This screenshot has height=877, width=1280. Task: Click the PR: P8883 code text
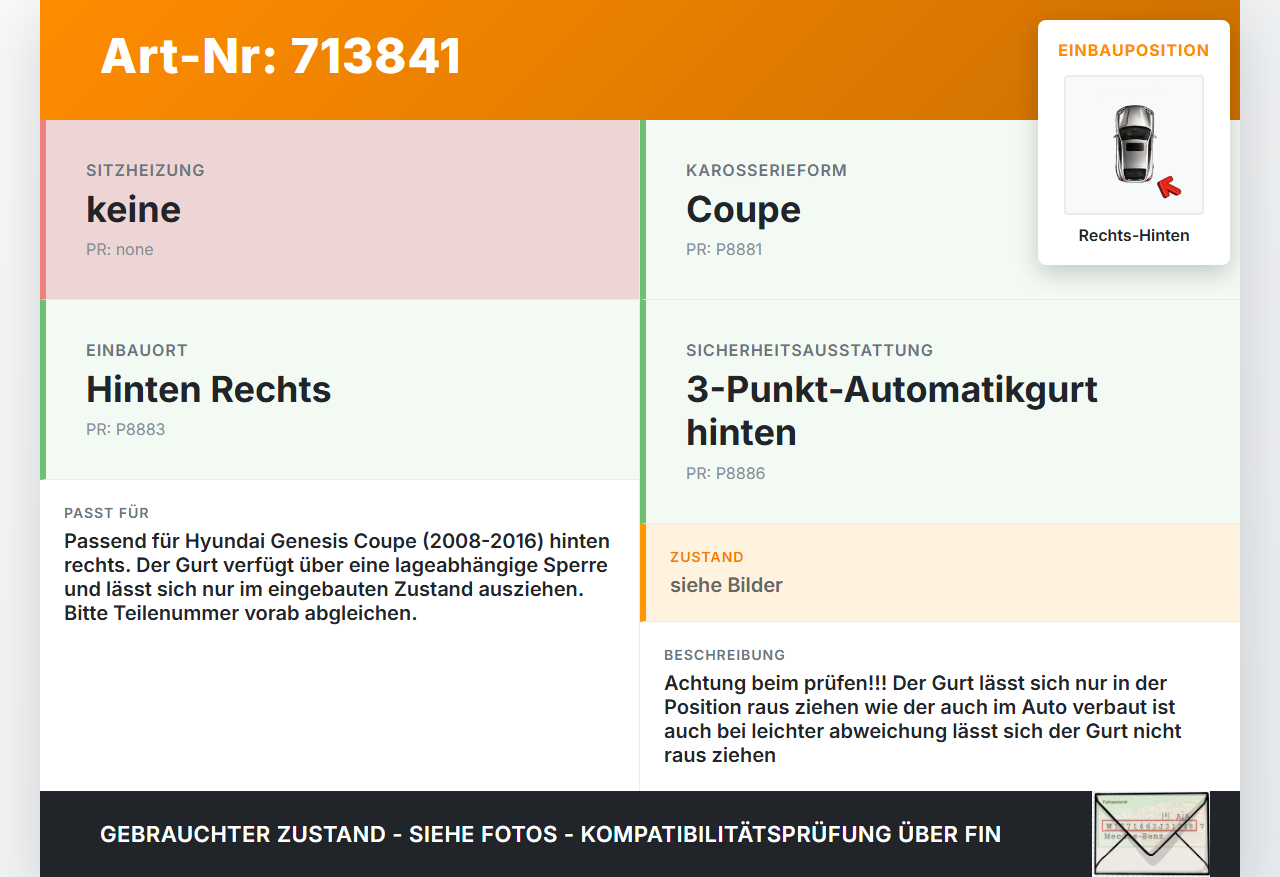click(126, 430)
